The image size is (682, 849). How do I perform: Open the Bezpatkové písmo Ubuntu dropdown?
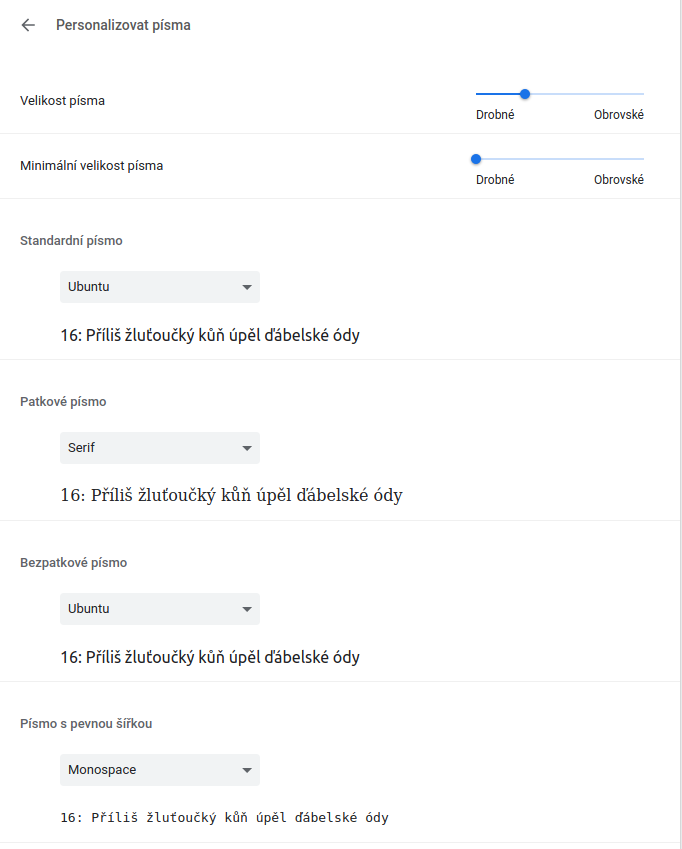click(x=160, y=609)
